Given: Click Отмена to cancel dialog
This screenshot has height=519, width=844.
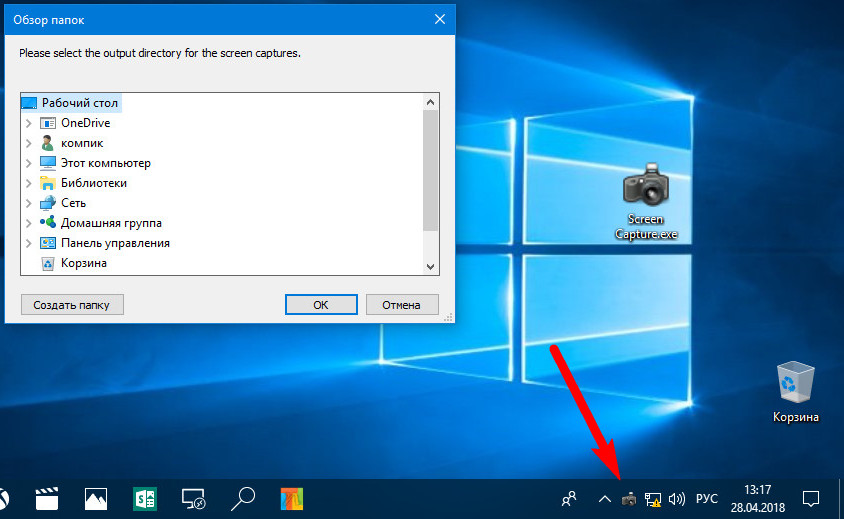Looking at the screenshot, I should click(402, 305).
